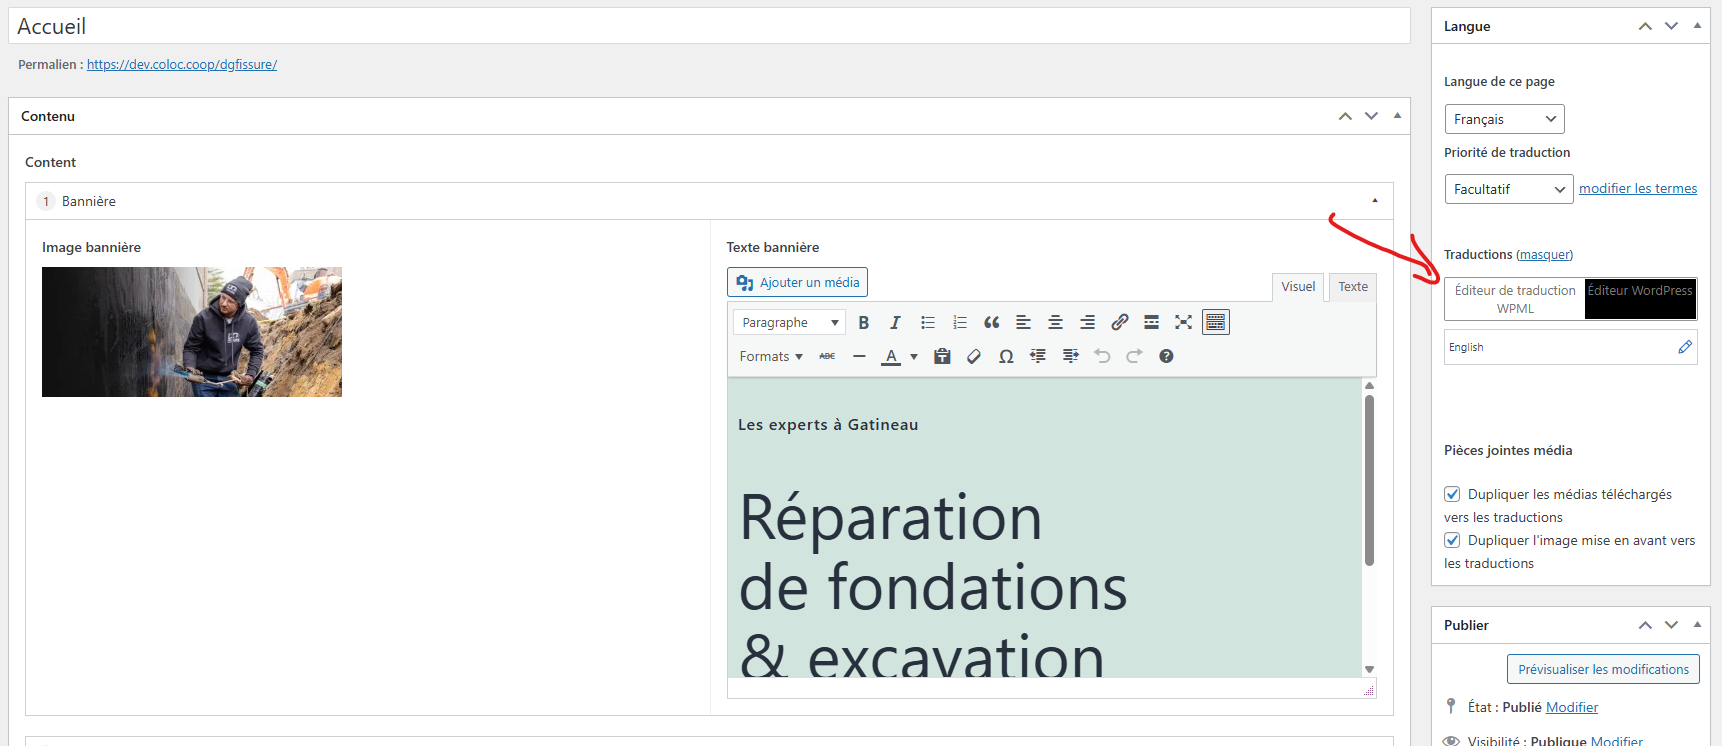Click the editor's vertical scrollbar thumb

tap(1369, 480)
